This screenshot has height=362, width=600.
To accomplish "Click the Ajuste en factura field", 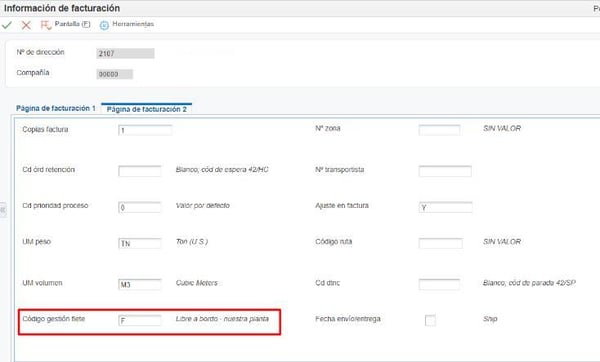I will click(x=445, y=207).
